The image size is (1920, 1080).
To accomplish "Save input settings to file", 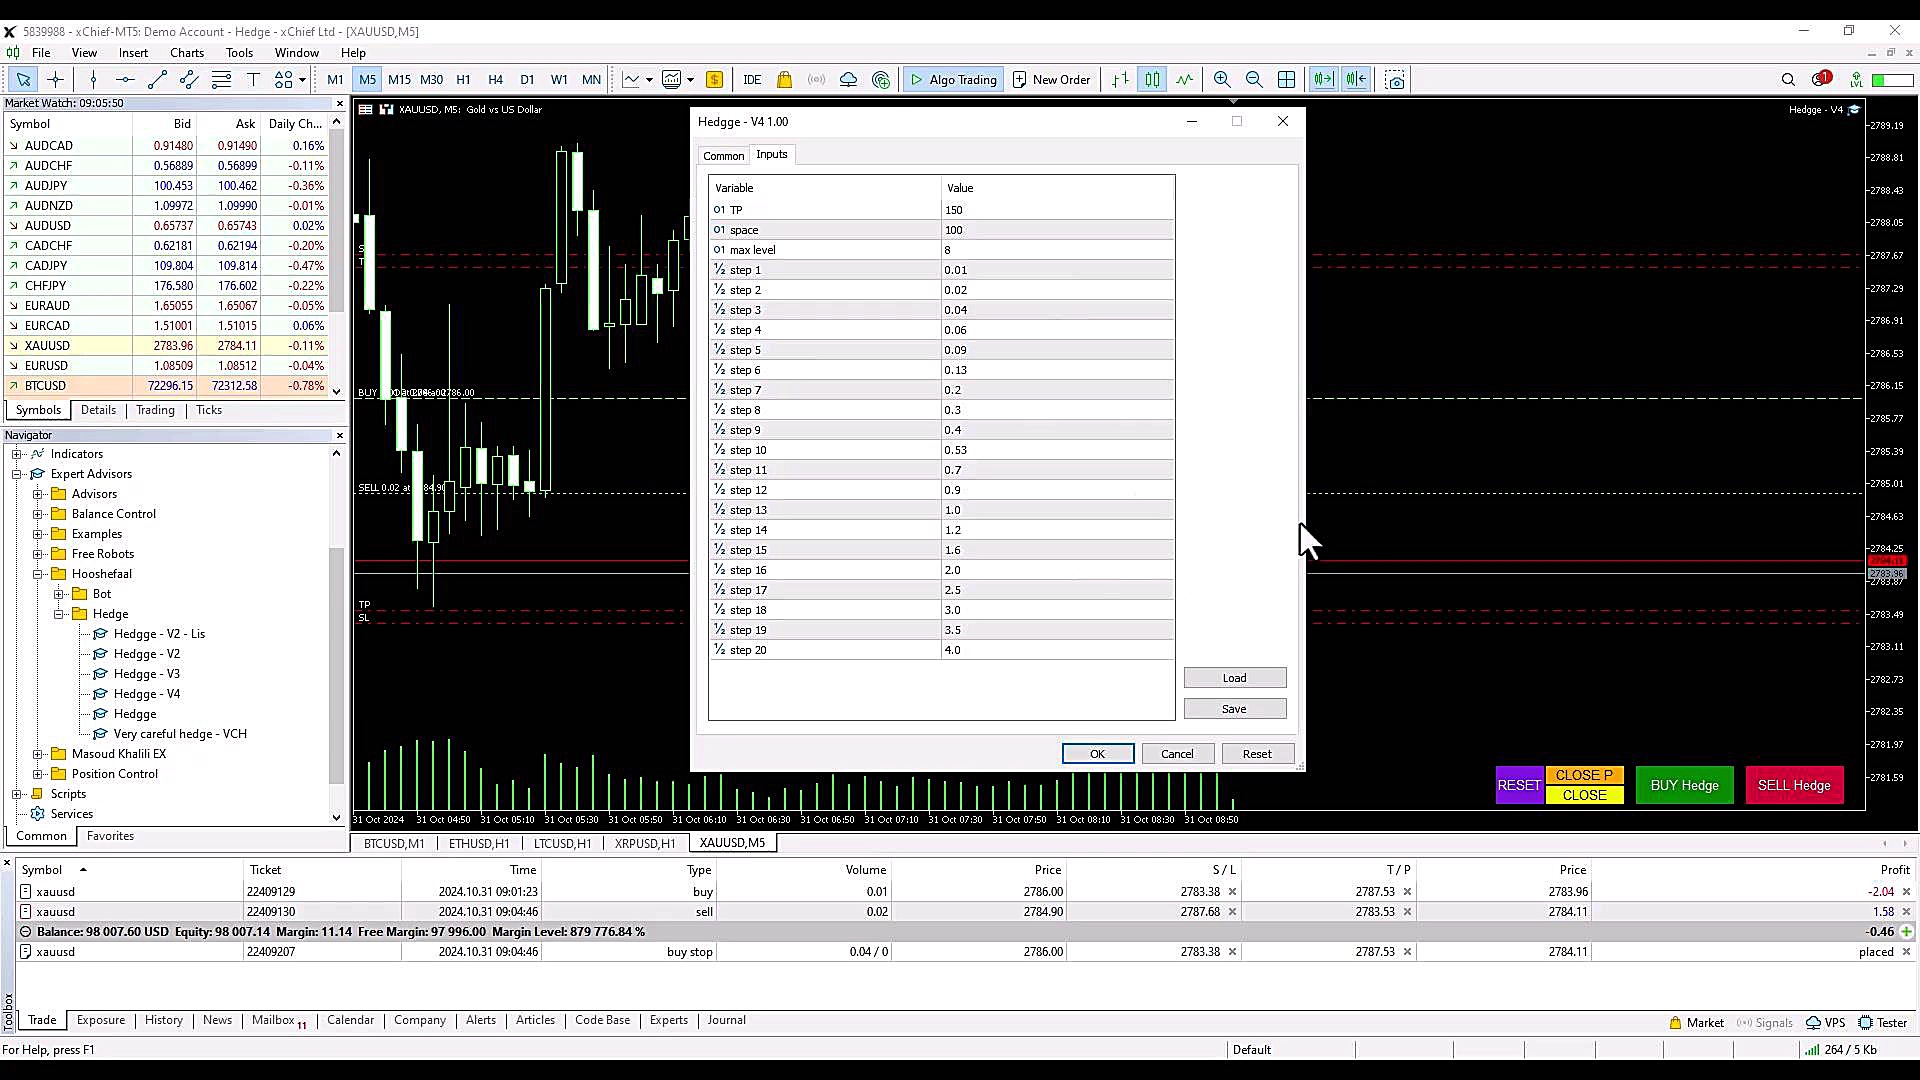I will point(1234,709).
